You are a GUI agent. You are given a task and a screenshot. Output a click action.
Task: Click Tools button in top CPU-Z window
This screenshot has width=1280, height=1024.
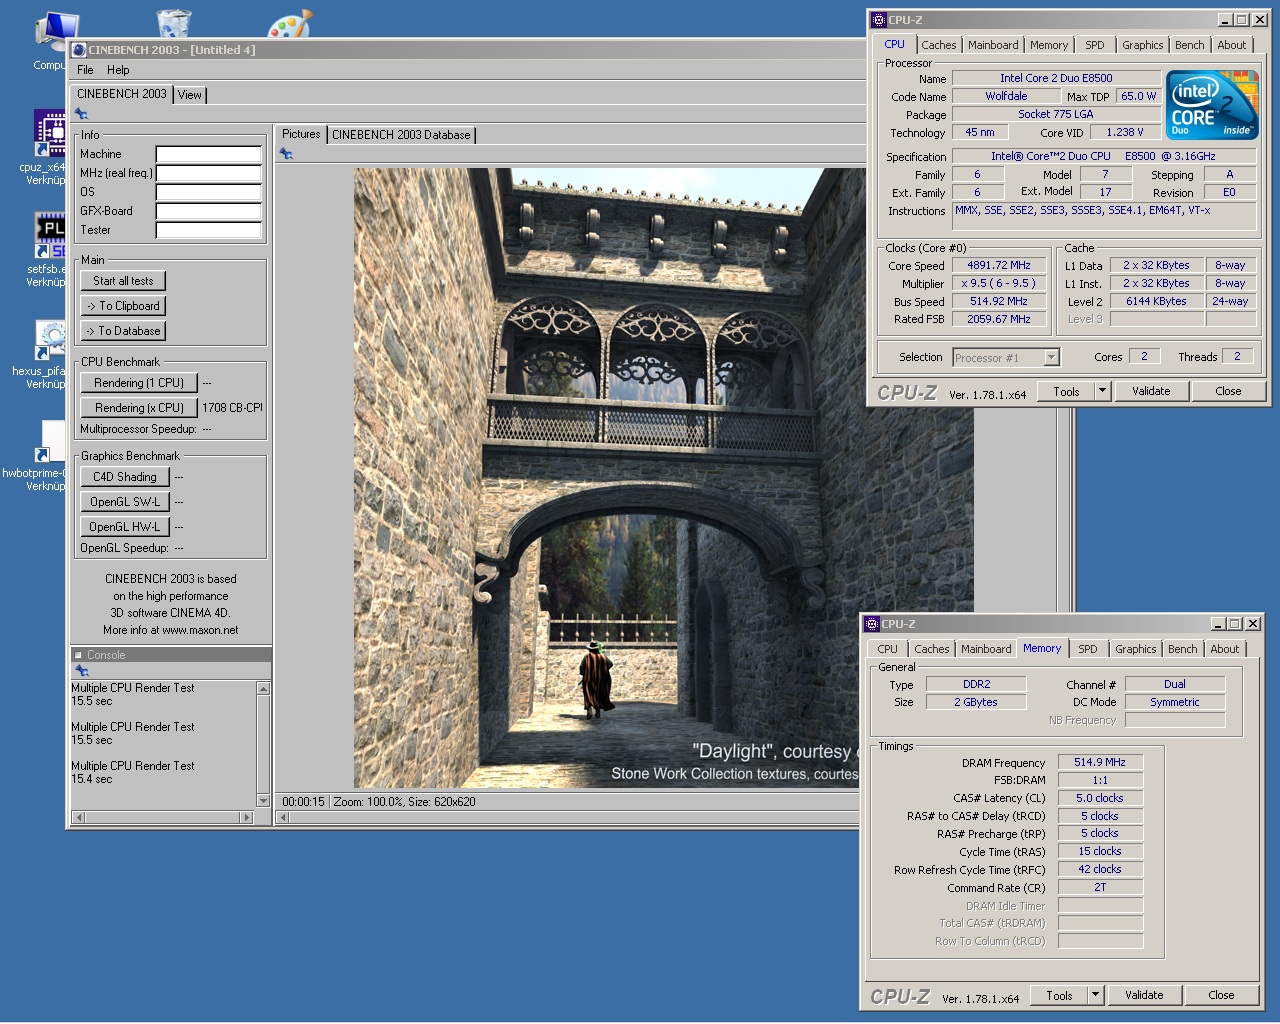point(1066,391)
